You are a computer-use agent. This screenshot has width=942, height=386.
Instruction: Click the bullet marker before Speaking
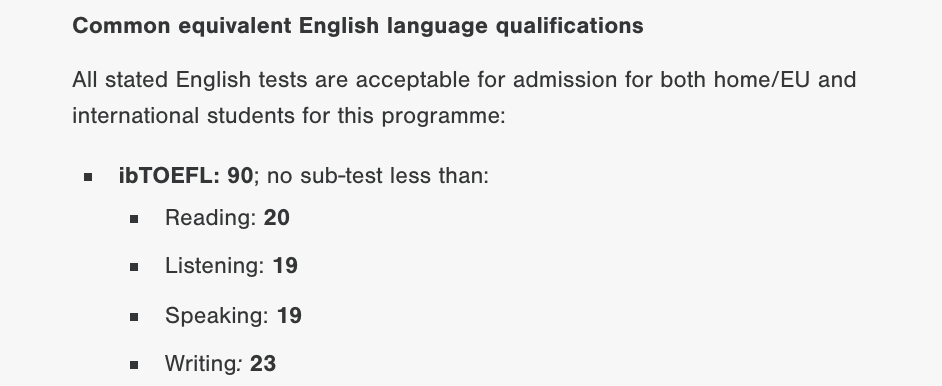click(x=134, y=317)
